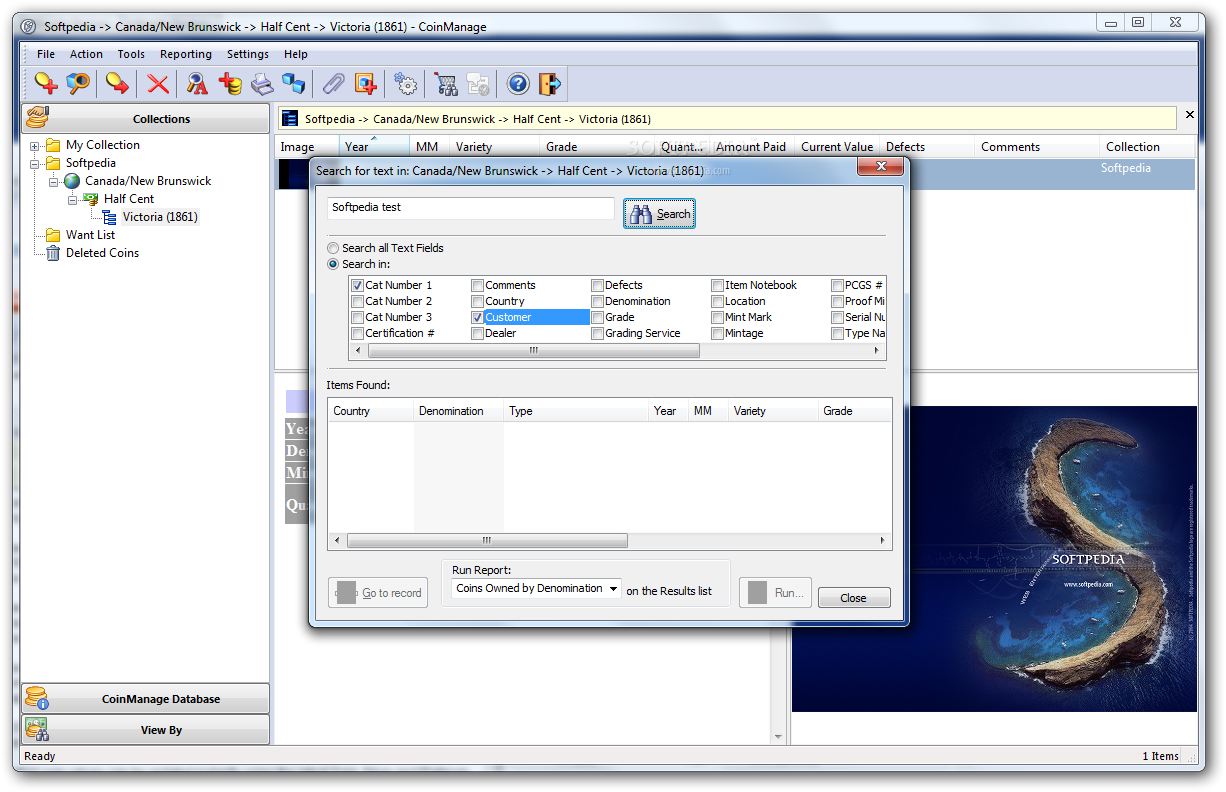Click the Print toolbar icon

tap(262, 84)
